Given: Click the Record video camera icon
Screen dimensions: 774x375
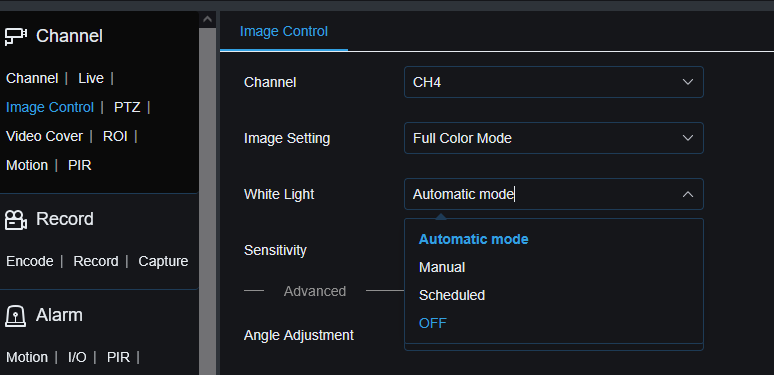Looking at the screenshot, I should click(x=16, y=220).
